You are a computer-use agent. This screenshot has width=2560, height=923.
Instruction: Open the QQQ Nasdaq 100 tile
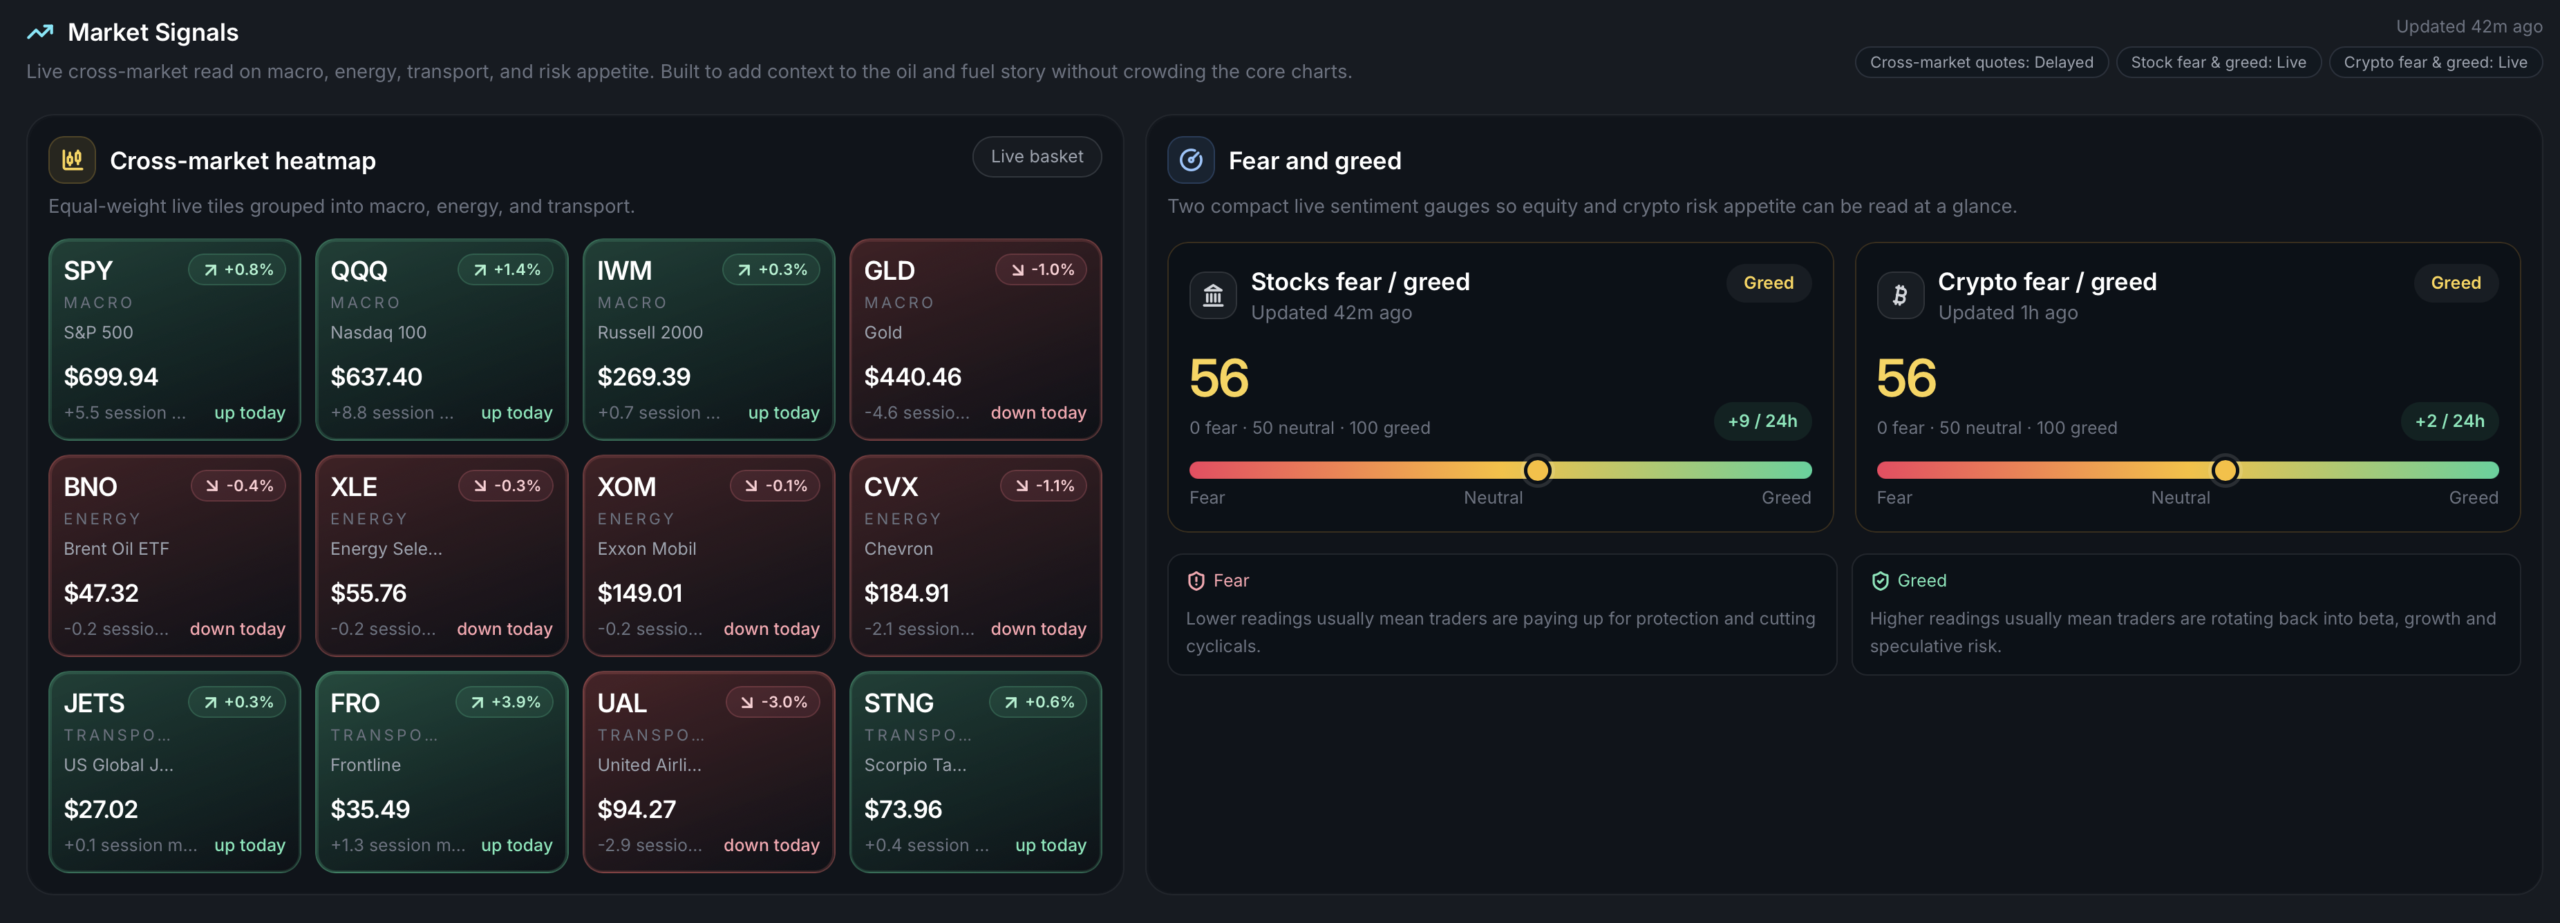tap(441, 340)
